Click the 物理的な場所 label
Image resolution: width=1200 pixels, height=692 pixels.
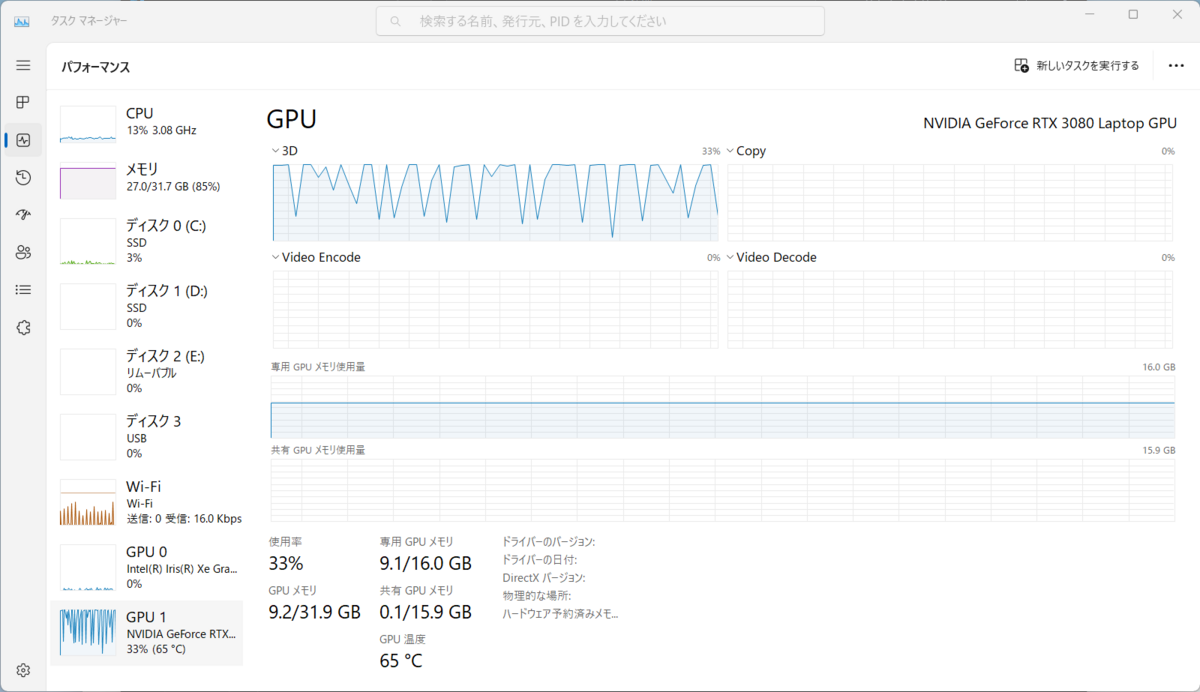(x=536, y=595)
